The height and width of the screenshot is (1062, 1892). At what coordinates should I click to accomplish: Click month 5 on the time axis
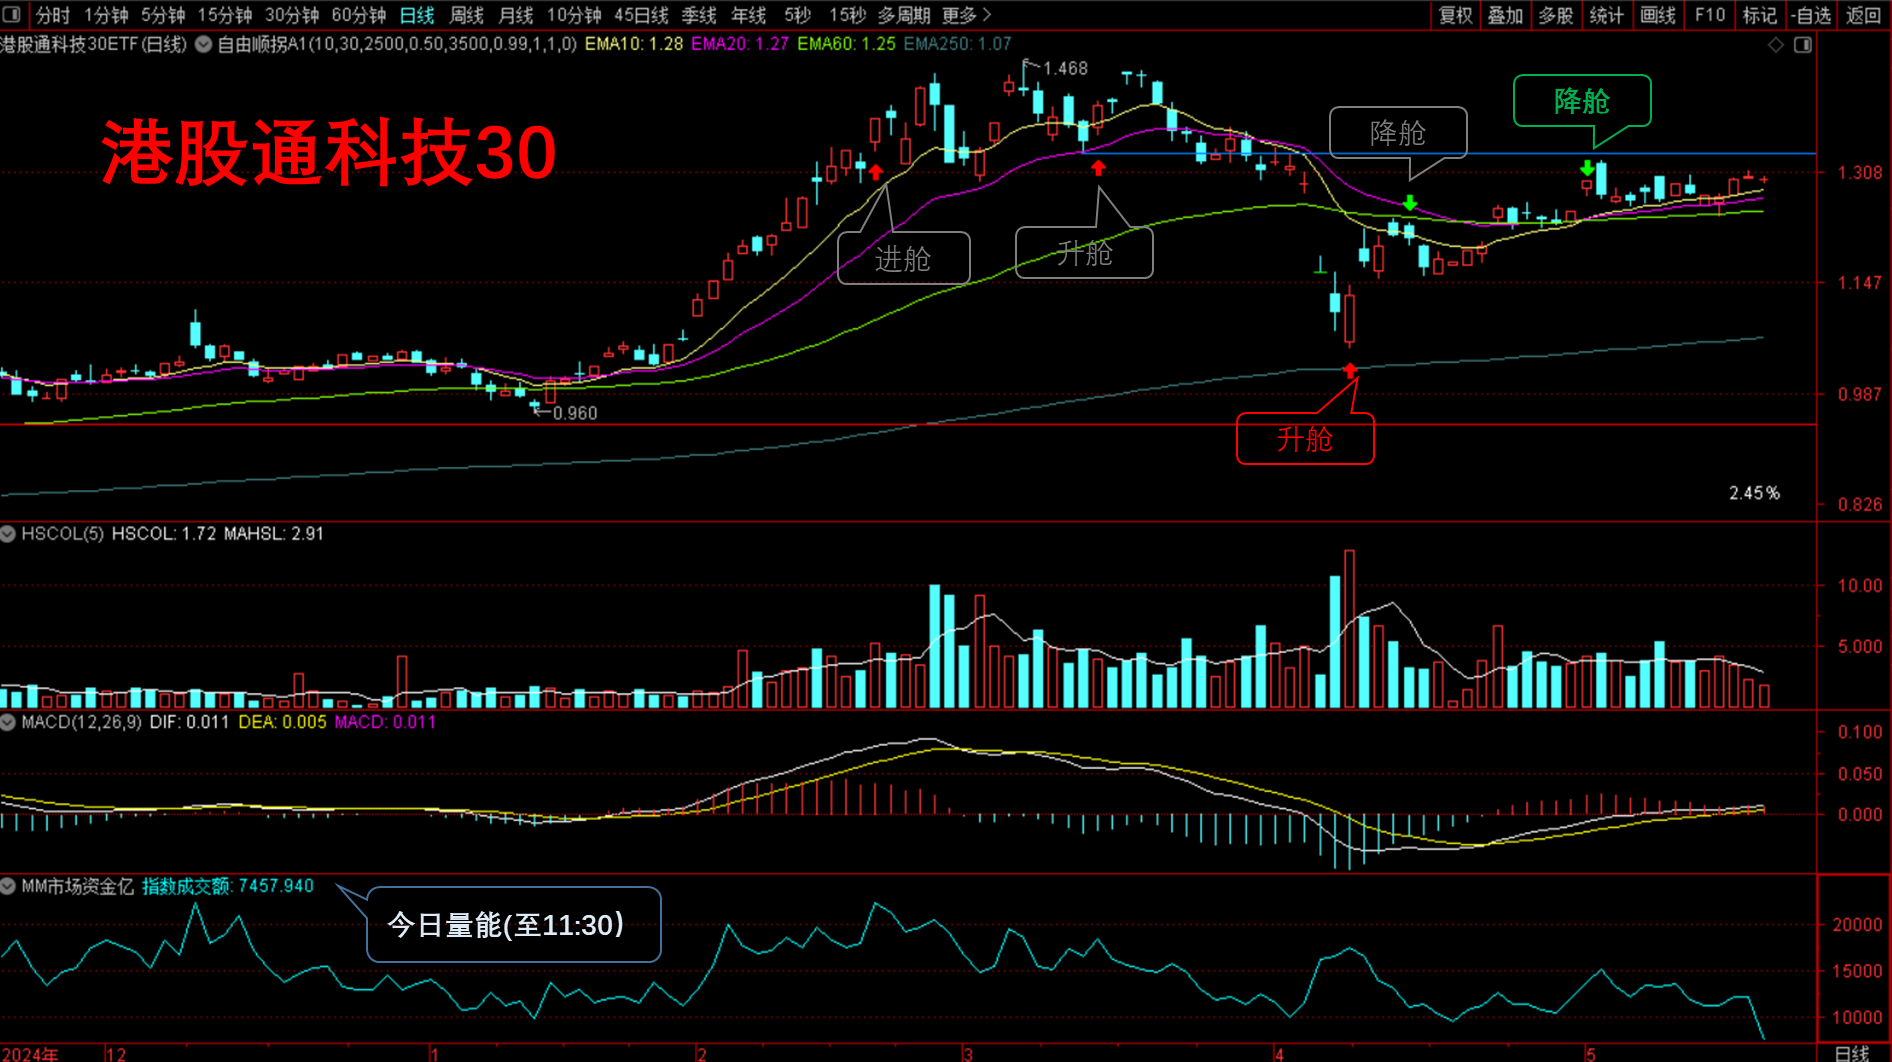(x=1590, y=1054)
